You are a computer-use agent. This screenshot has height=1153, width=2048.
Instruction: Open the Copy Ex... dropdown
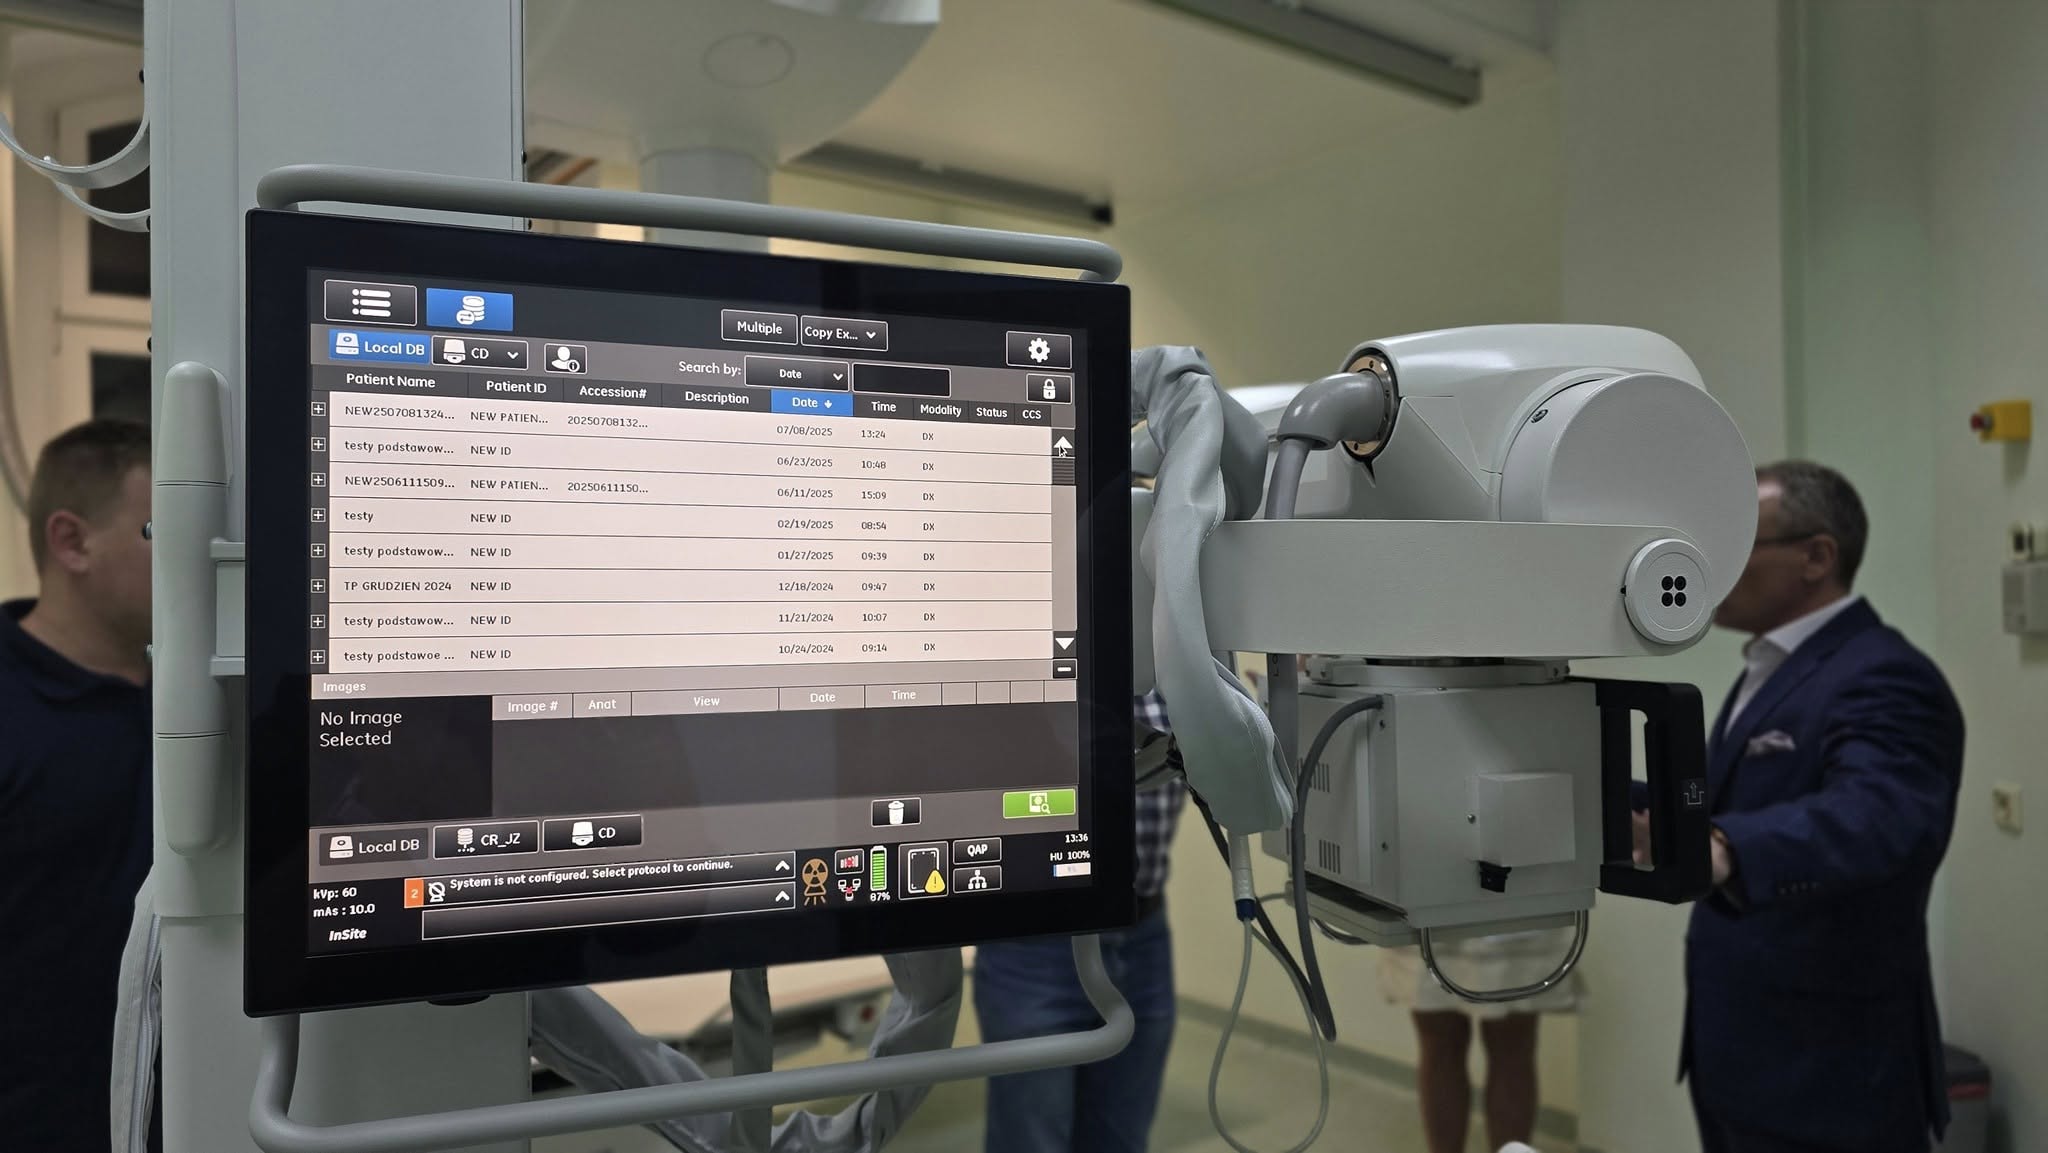coord(843,333)
